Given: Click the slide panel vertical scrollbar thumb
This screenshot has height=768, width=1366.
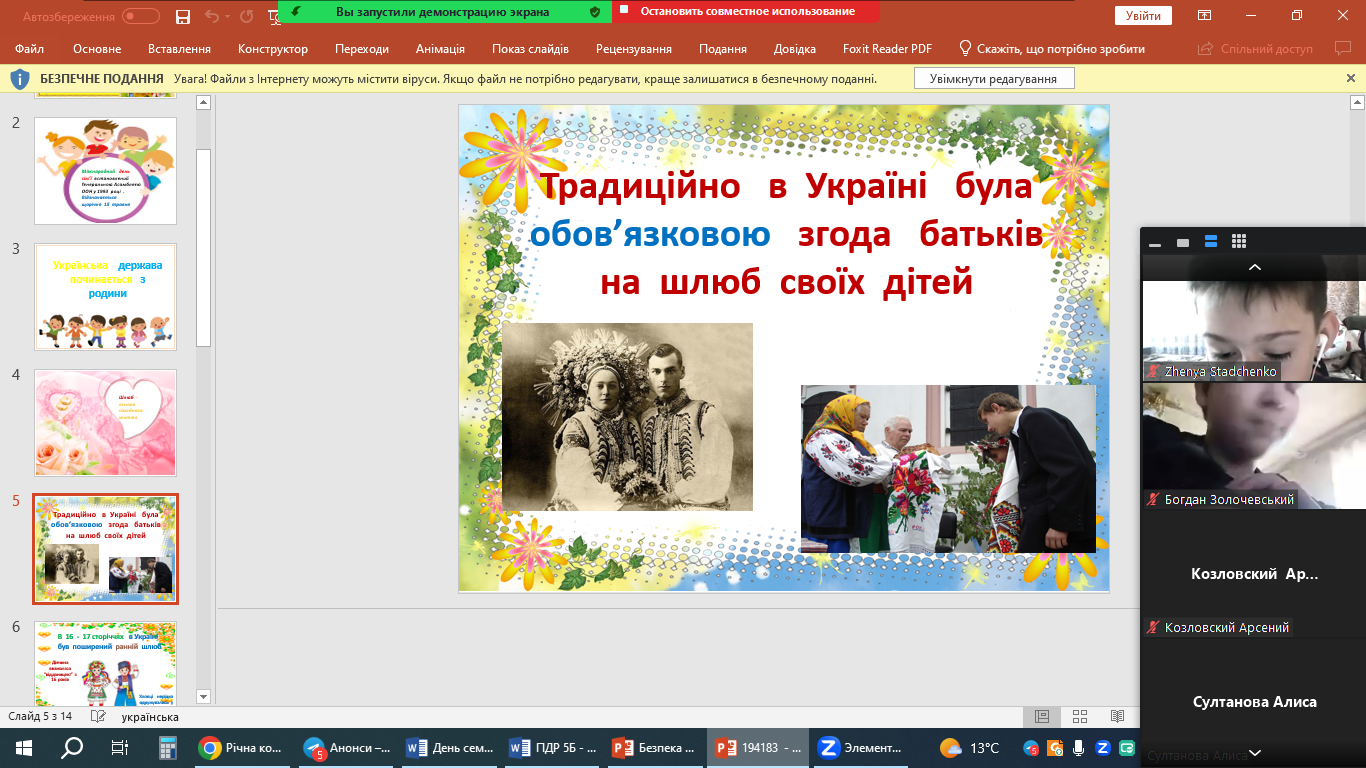Looking at the screenshot, I should coord(204,247).
